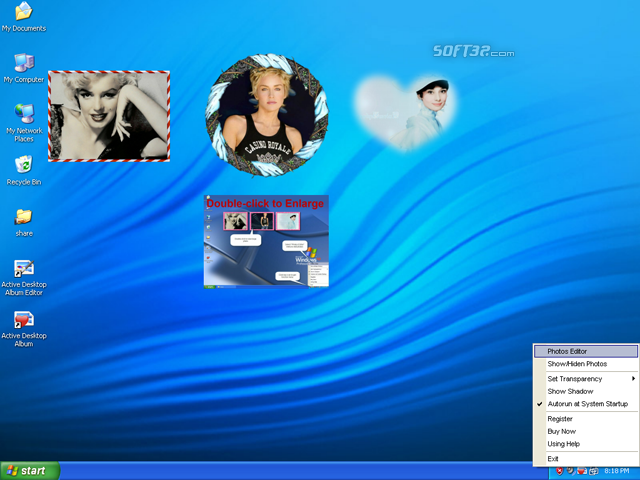Select Buy Now in the tray menu
This screenshot has height=480, width=640.
(586, 431)
